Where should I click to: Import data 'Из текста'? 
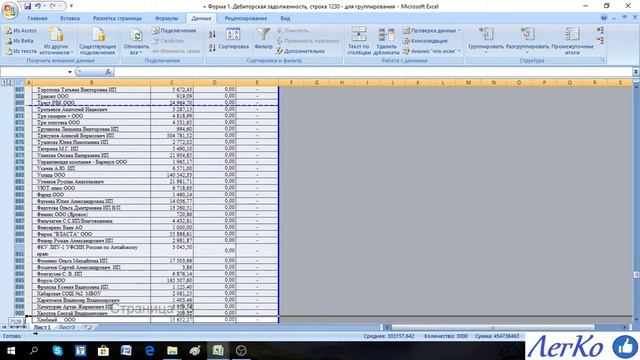(x=21, y=51)
